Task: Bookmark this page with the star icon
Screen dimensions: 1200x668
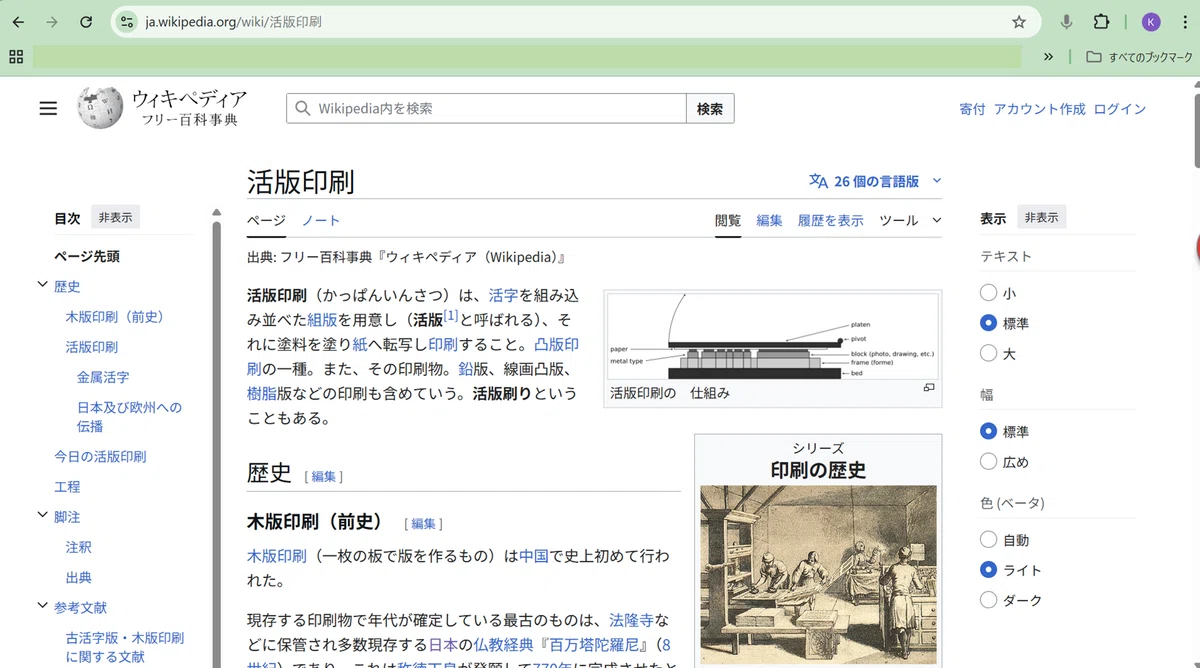Action: tap(1019, 22)
